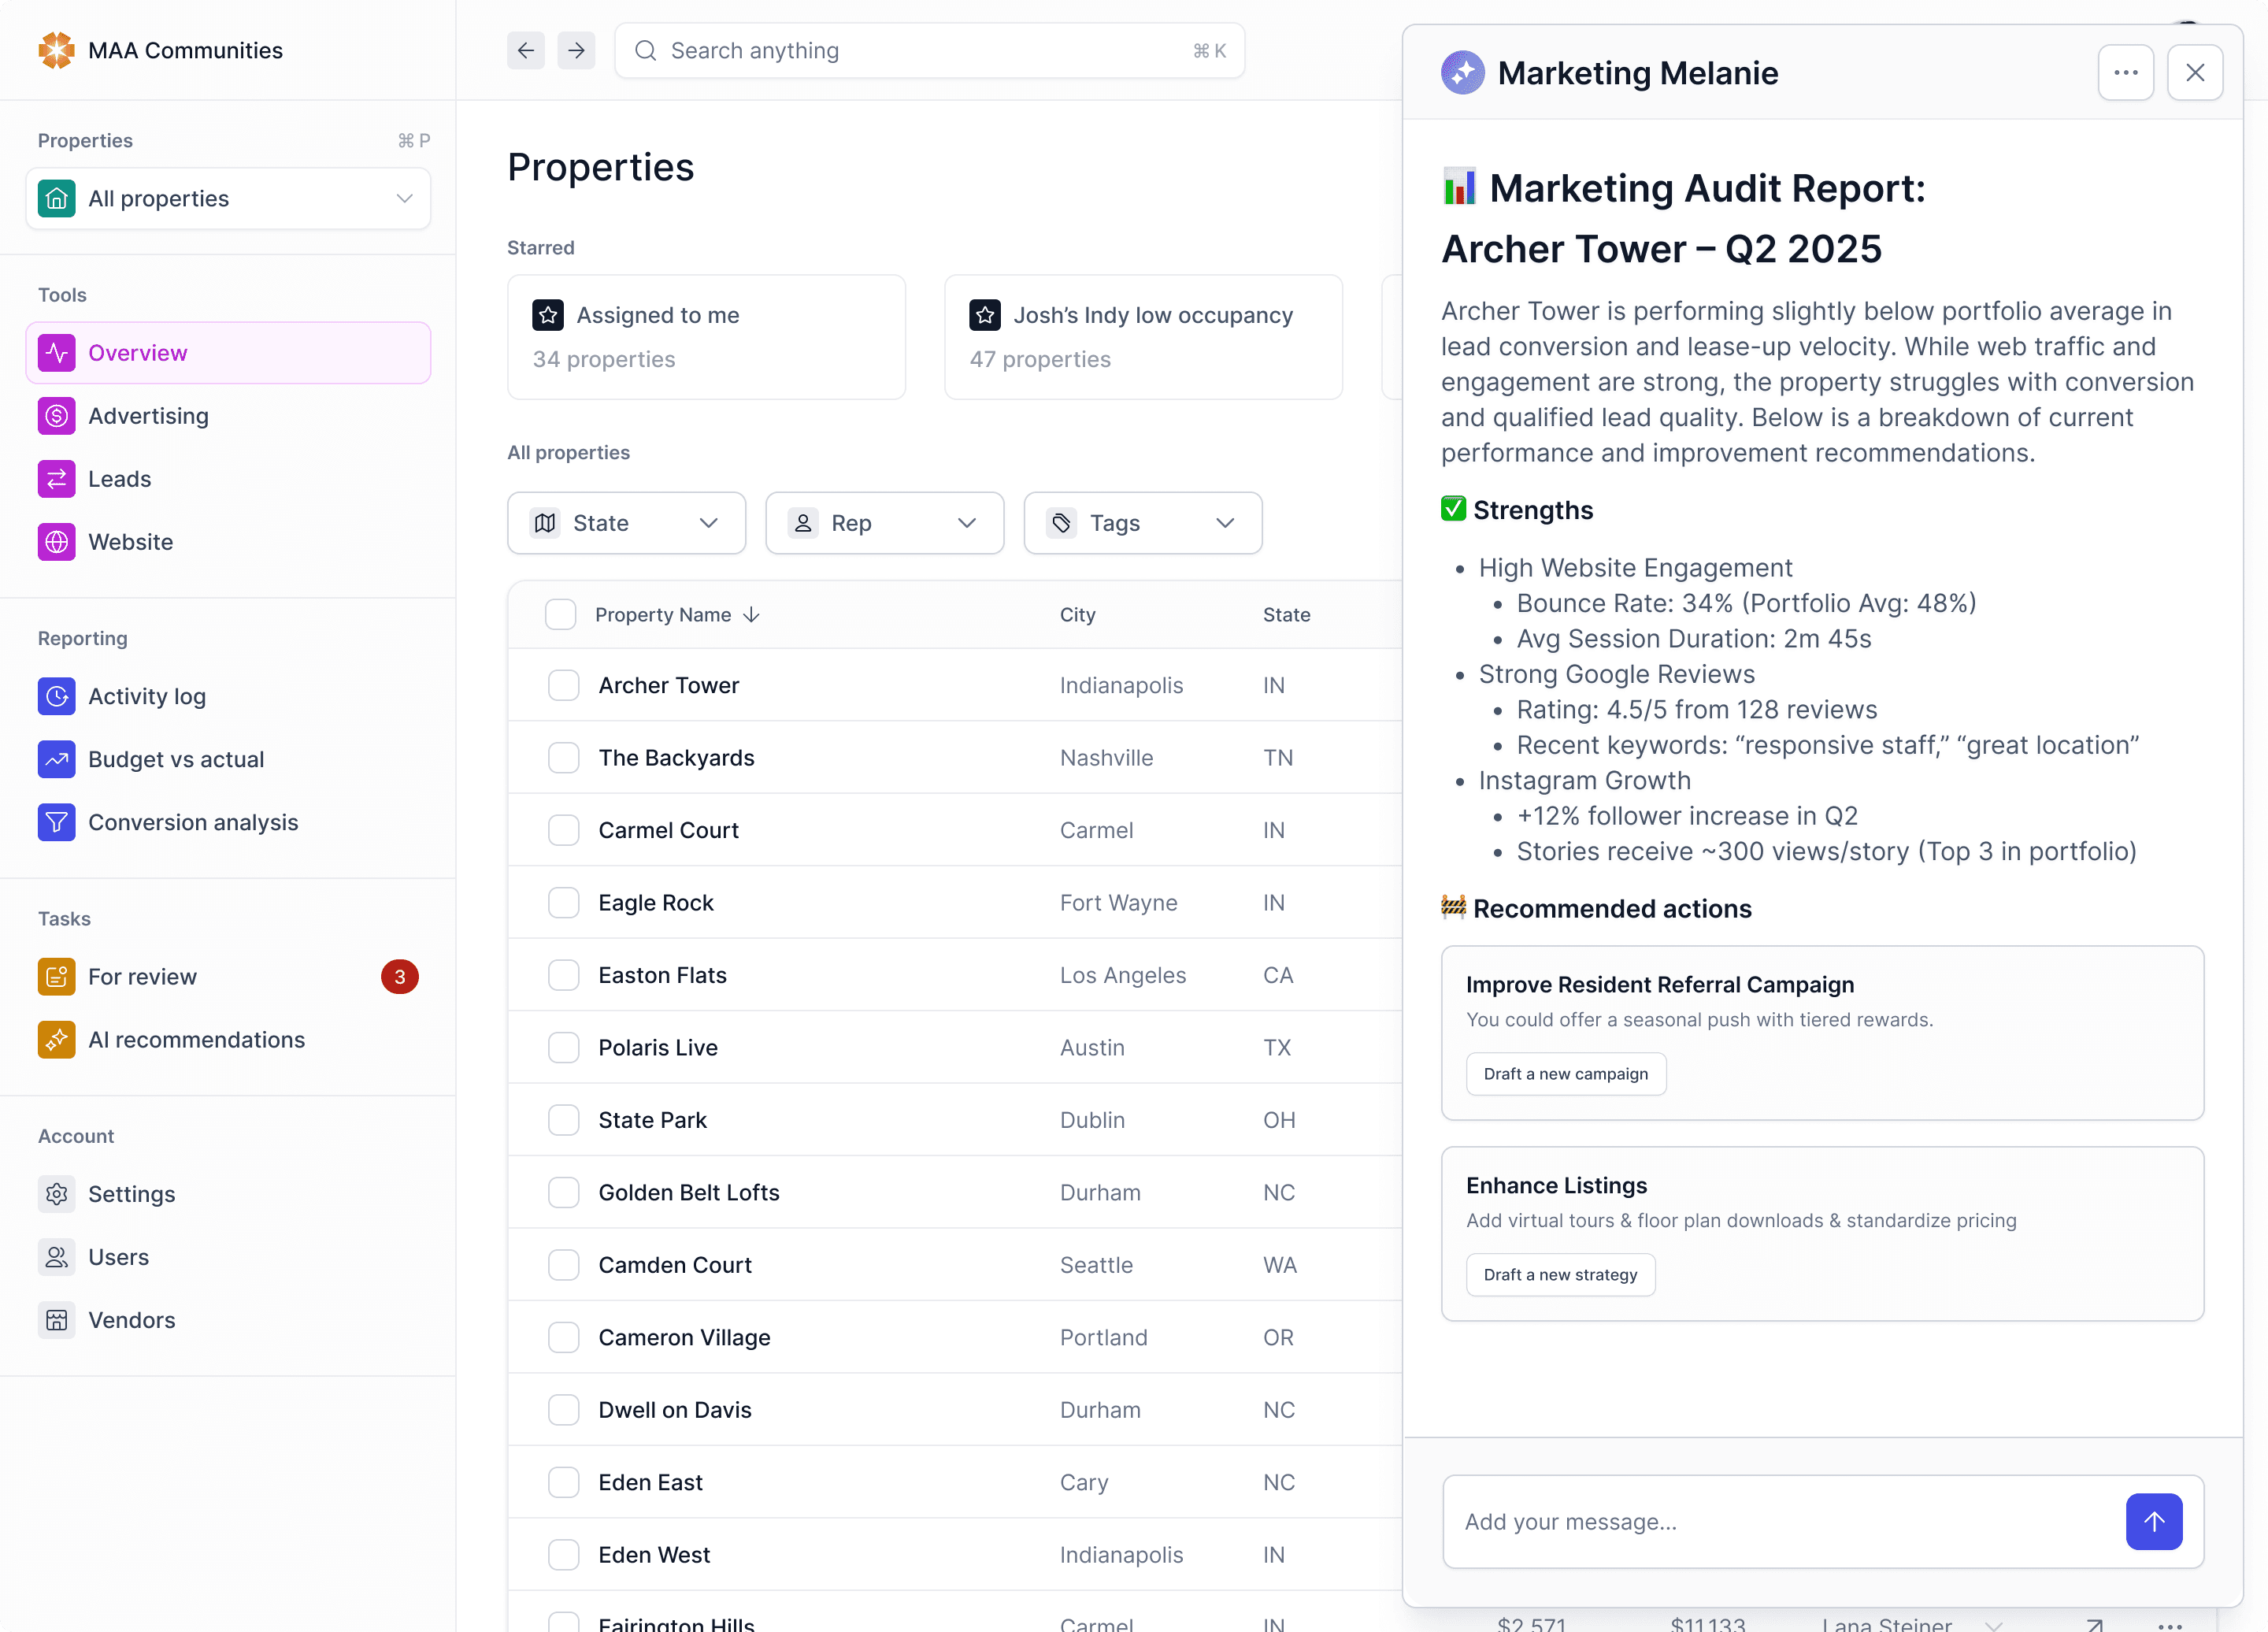Toggle the select-all checkbox in table header
Viewport: 2268px width, 1632px height.
click(560, 614)
